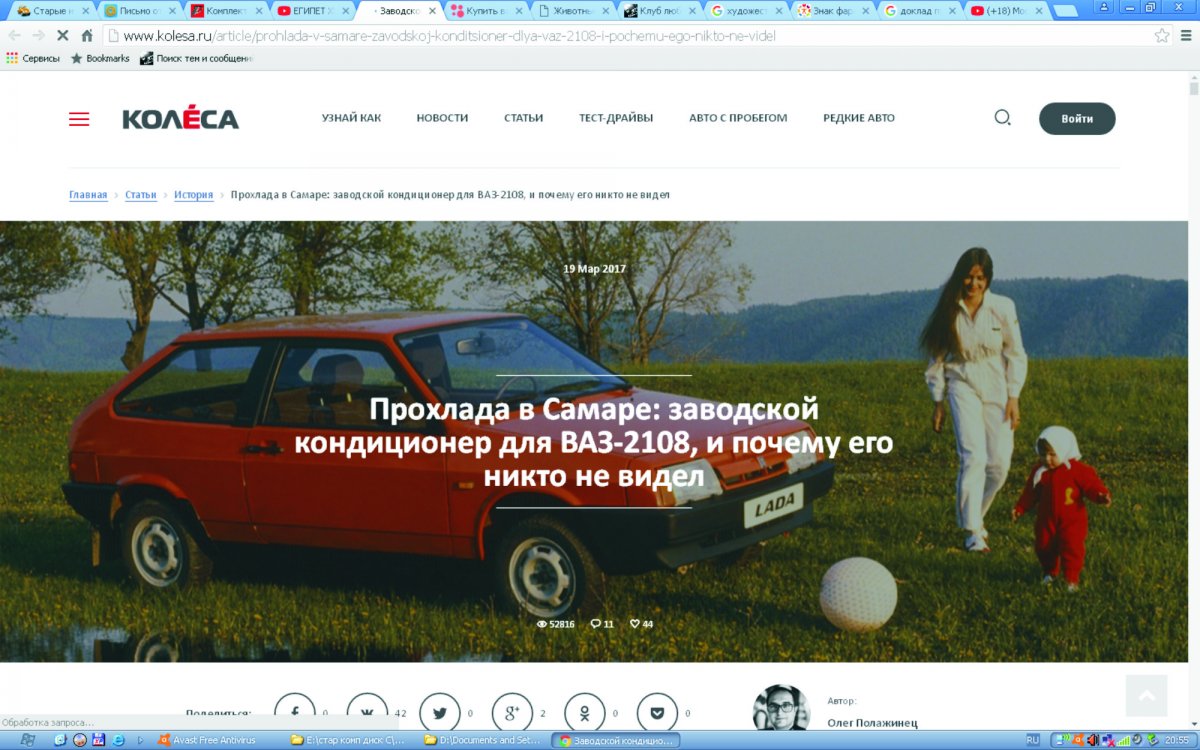The width and height of the screenshot is (1200, 750).
Task: Click the comments icon showing 11
Action: (x=596, y=624)
